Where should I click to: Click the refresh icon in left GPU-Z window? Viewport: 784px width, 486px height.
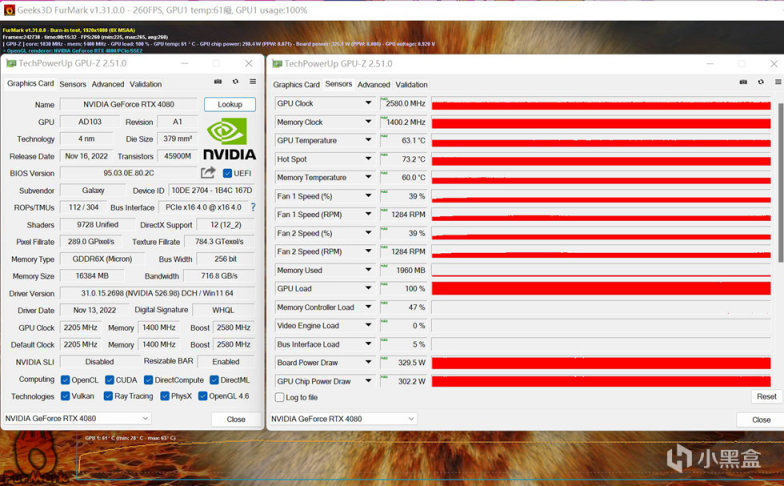tap(236, 82)
